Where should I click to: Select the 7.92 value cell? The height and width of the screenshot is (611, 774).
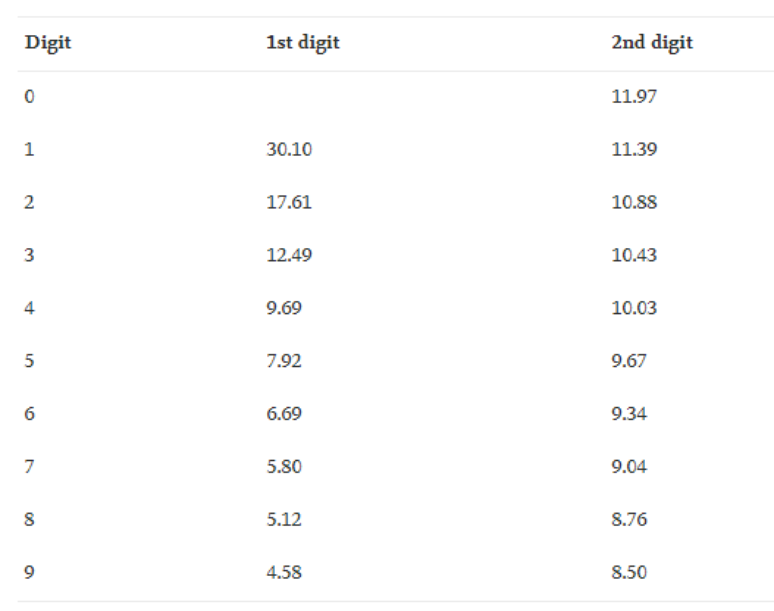(283, 361)
